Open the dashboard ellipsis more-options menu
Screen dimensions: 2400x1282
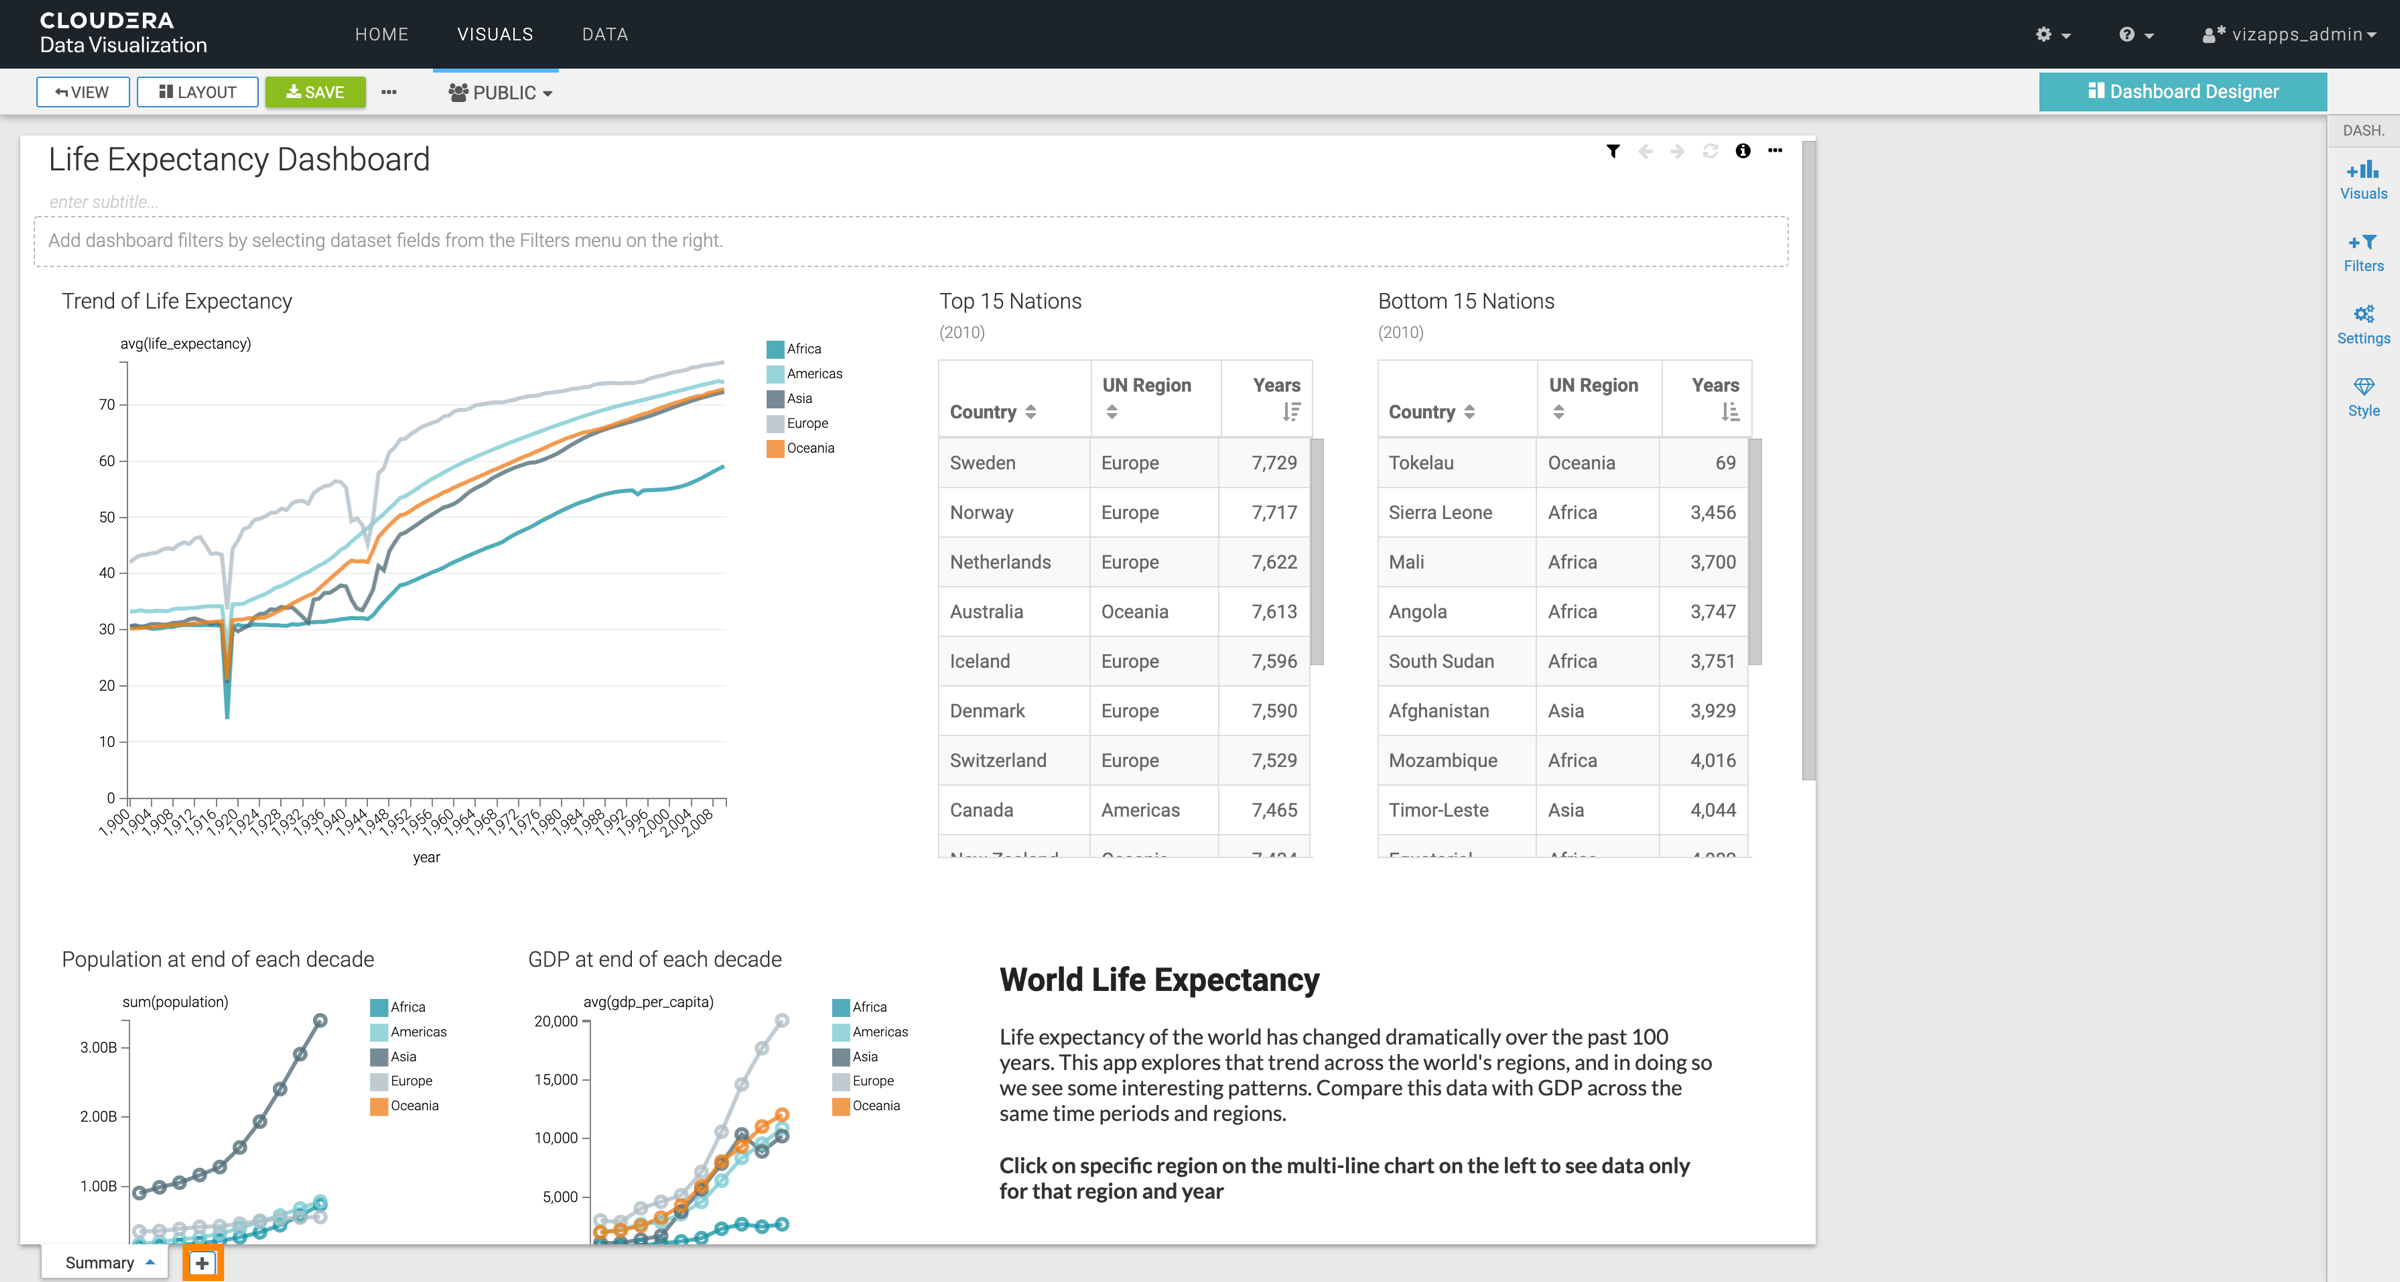1775,151
